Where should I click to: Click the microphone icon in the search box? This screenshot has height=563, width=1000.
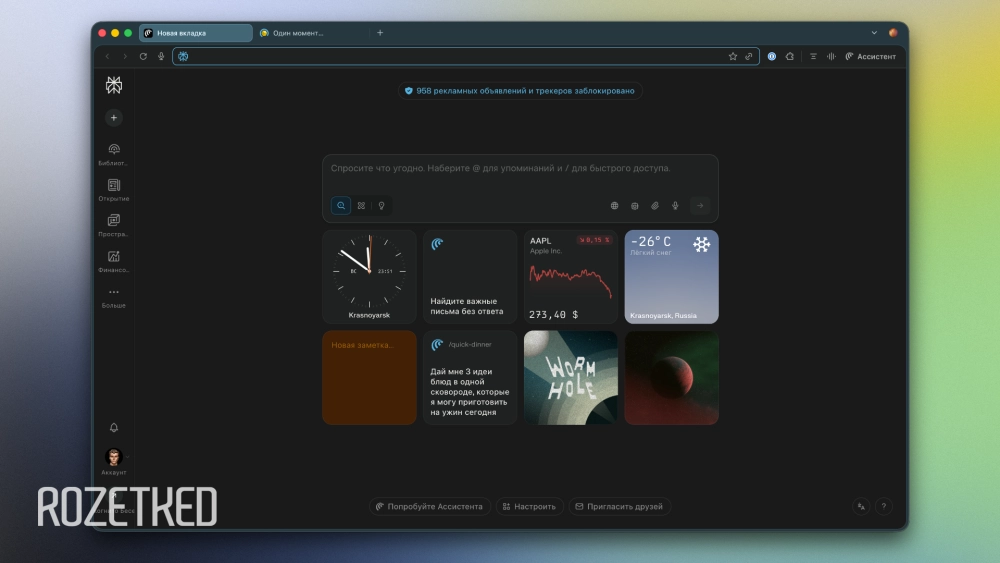point(675,206)
